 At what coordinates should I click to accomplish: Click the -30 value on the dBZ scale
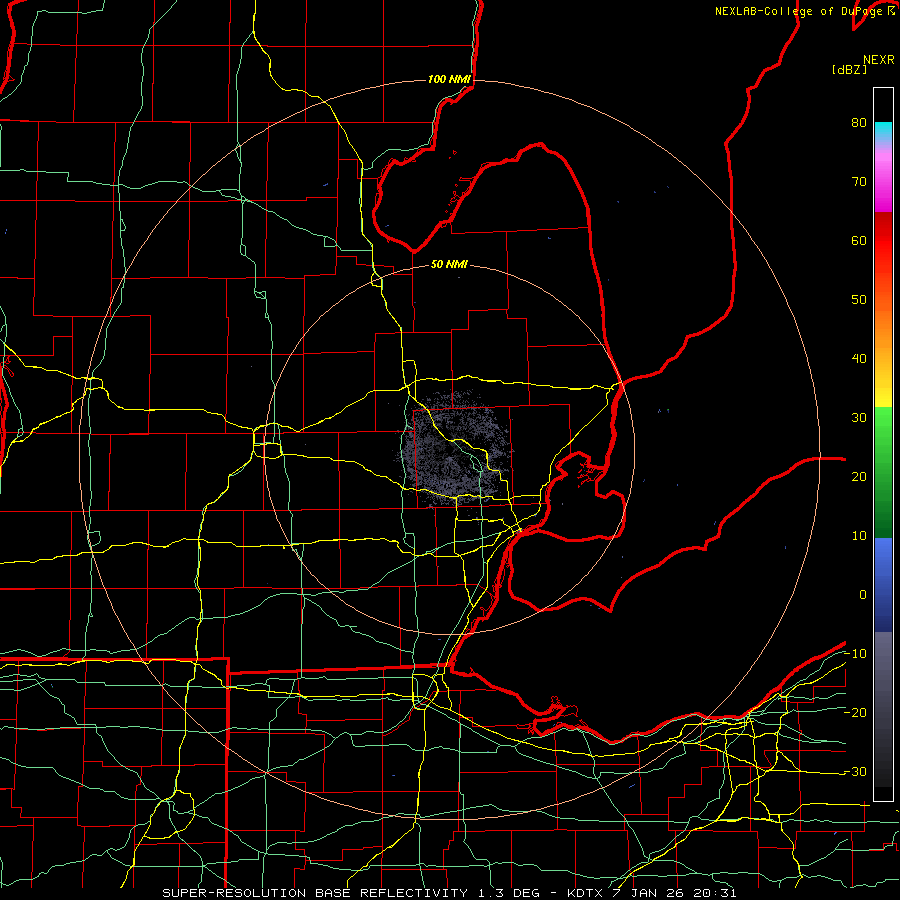pos(855,772)
